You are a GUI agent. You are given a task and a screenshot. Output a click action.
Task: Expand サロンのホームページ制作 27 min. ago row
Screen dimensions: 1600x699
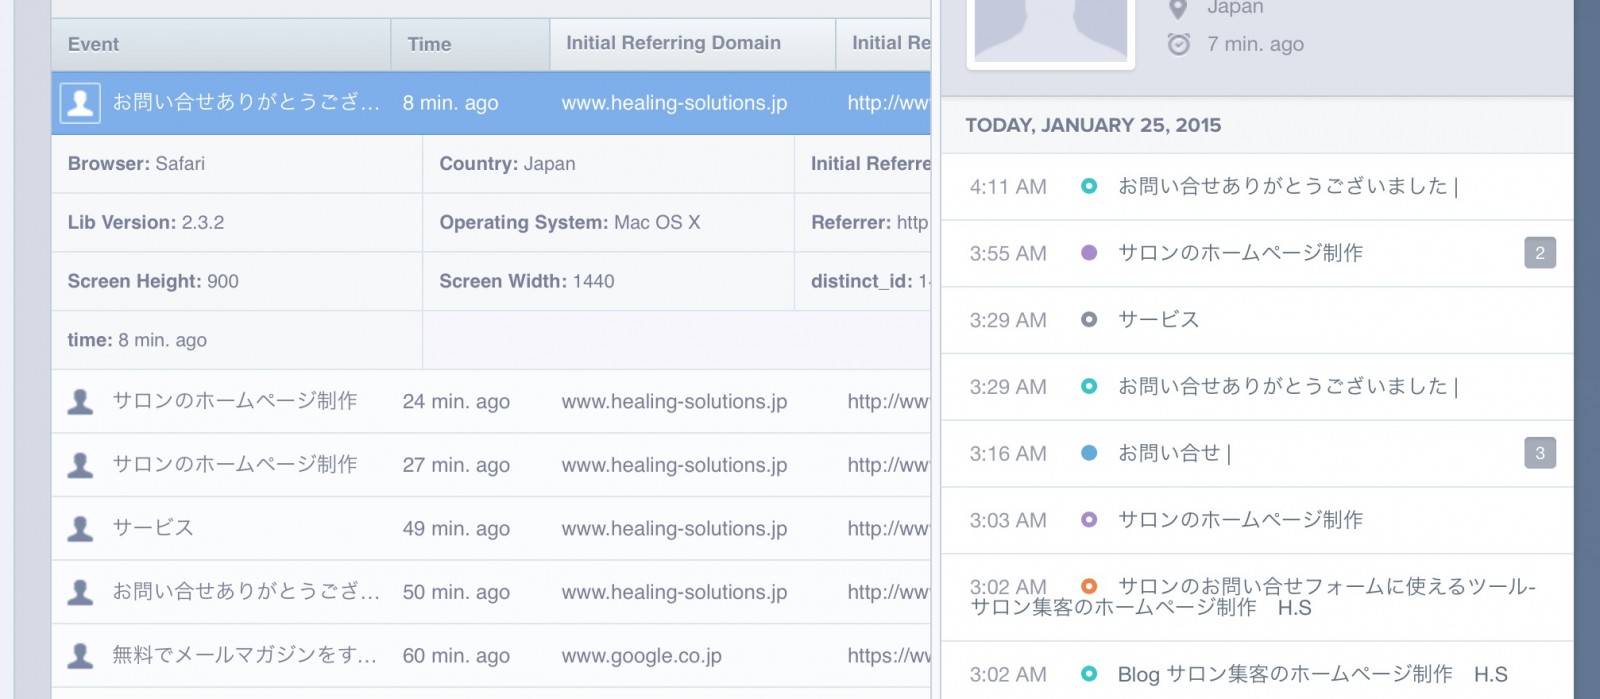coord(491,465)
